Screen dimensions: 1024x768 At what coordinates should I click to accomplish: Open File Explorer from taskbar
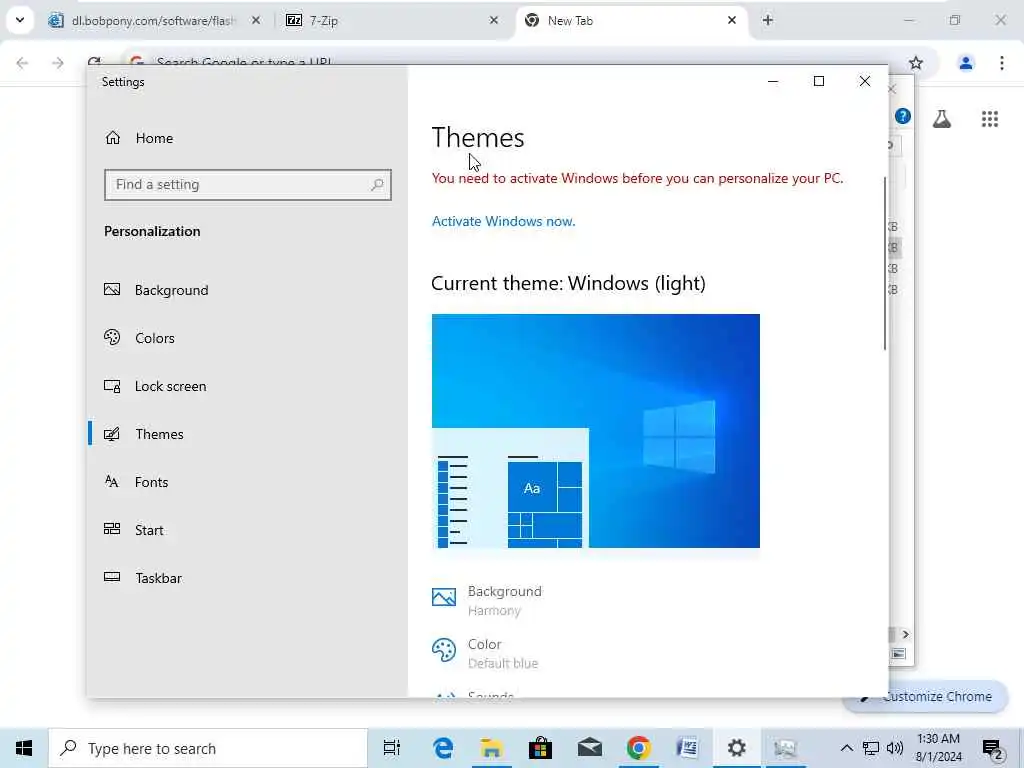tap(491, 748)
